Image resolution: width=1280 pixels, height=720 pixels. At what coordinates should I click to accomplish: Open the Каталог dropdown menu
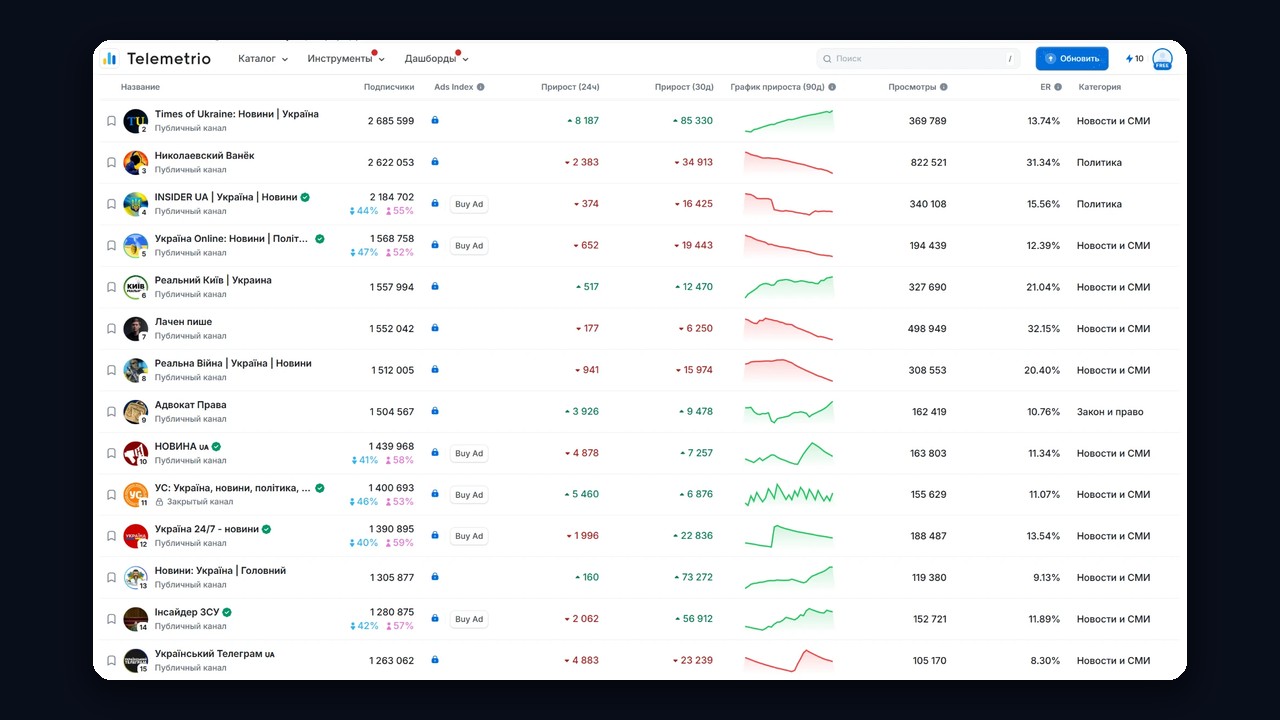(263, 59)
